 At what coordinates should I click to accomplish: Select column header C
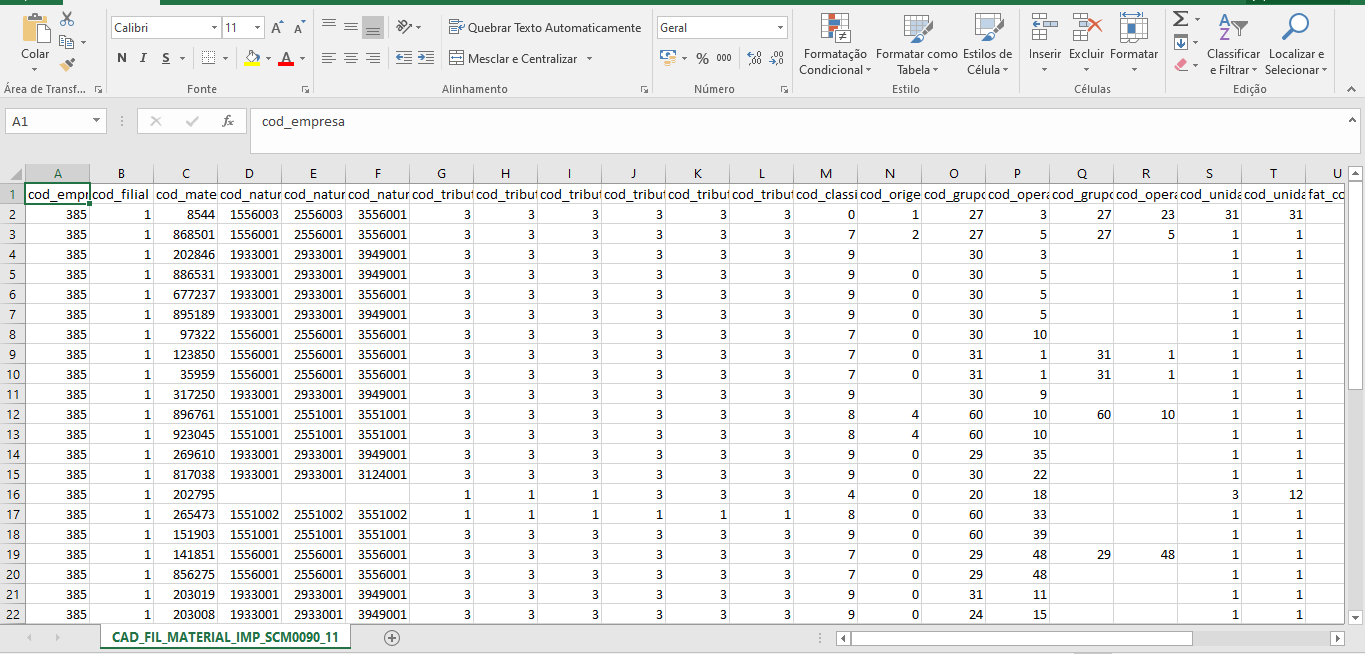coord(186,173)
